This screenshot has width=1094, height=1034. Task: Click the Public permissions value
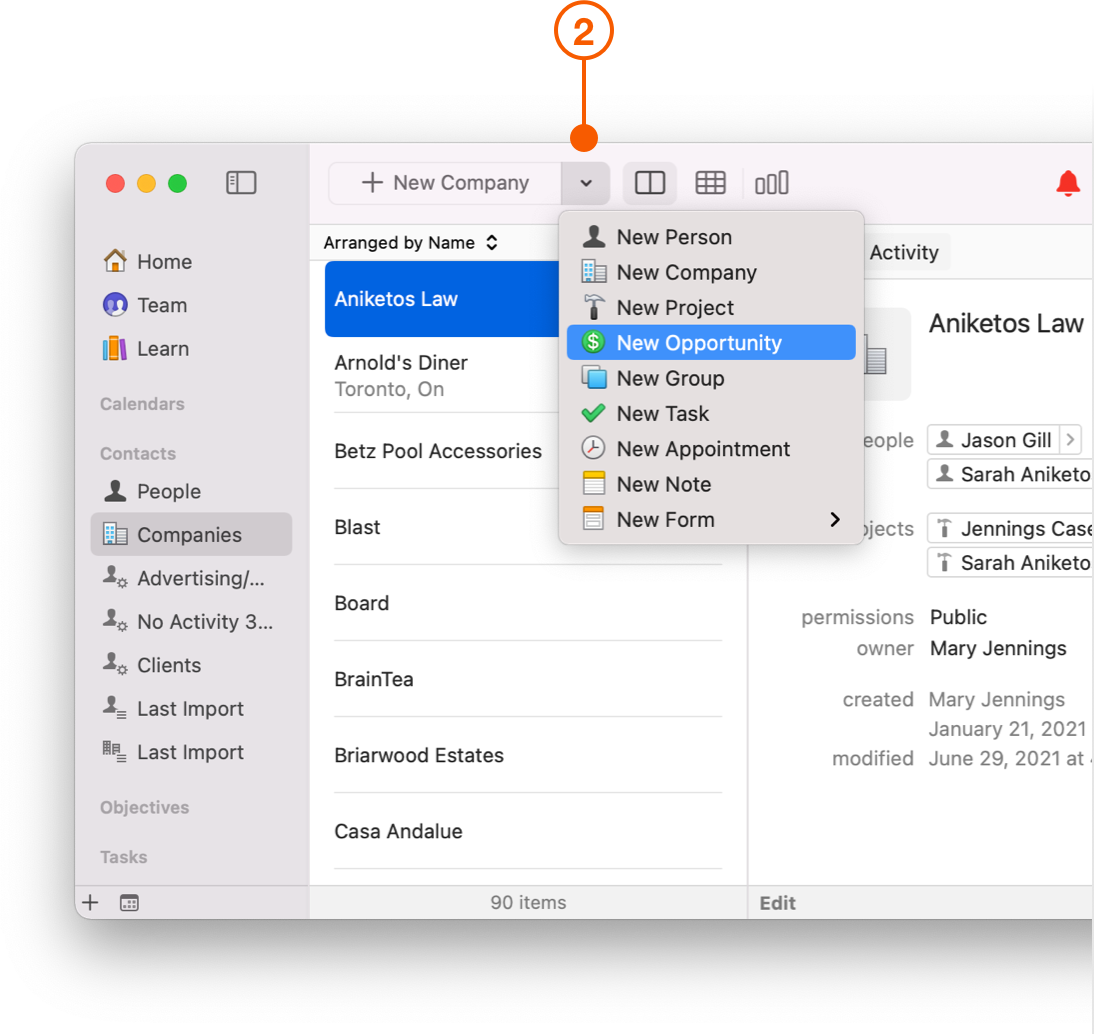point(958,617)
